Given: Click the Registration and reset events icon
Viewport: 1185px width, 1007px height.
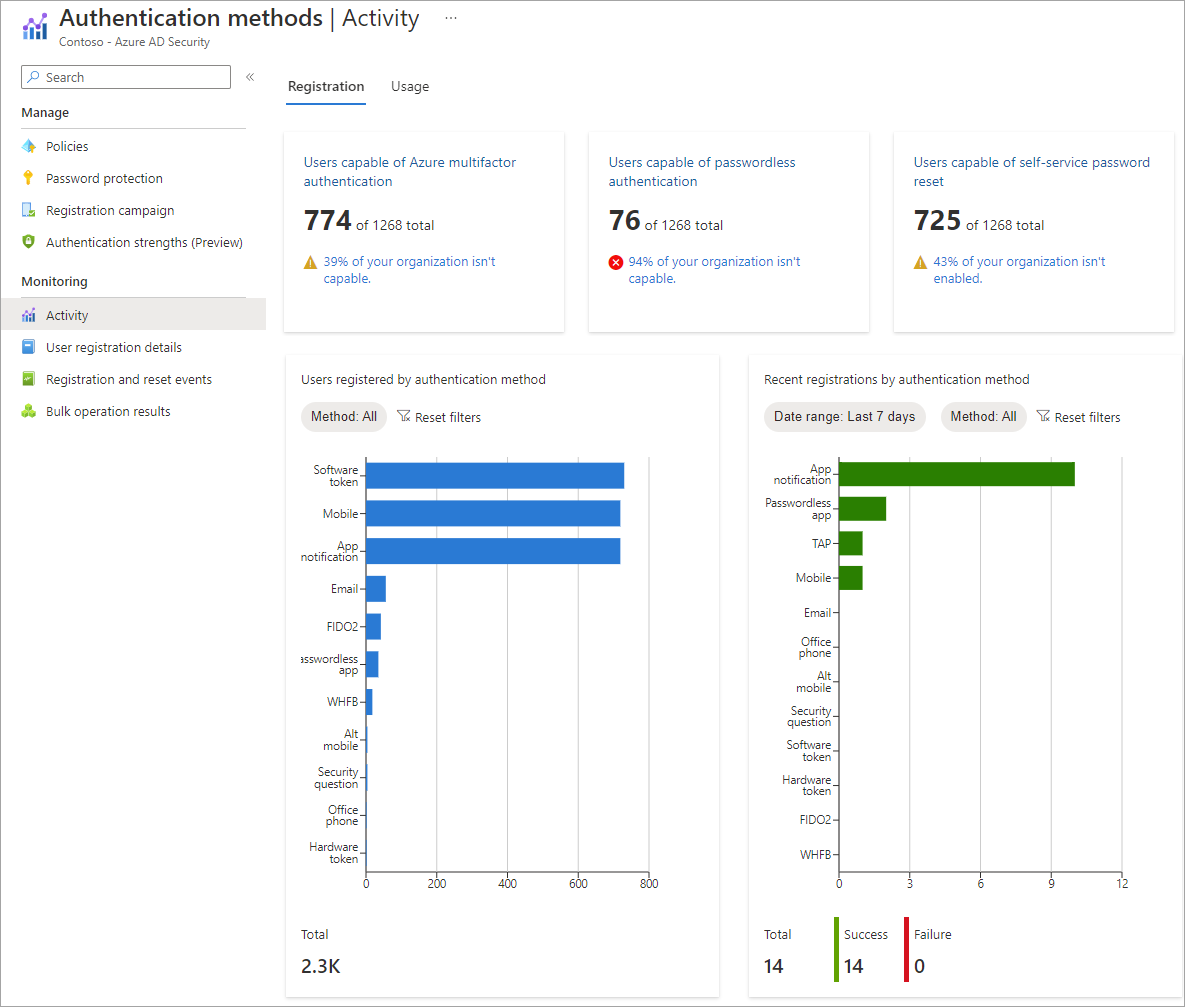Looking at the screenshot, I should pyautogui.click(x=29, y=379).
